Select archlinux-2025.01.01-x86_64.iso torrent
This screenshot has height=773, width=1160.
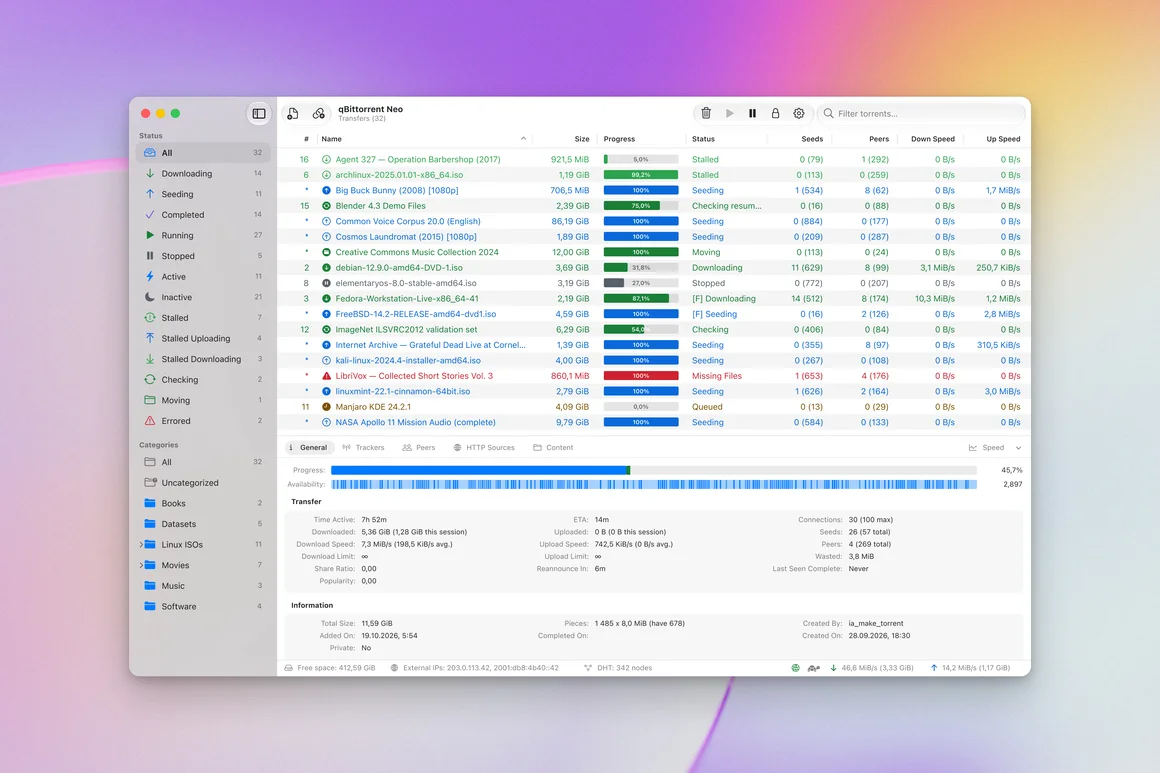(x=654, y=175)
